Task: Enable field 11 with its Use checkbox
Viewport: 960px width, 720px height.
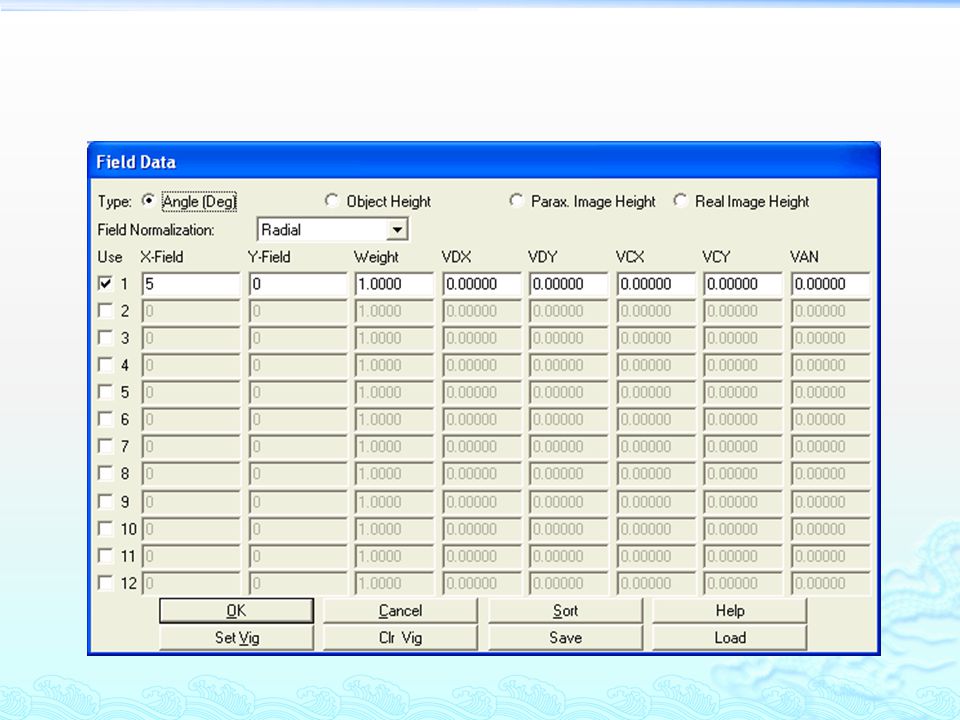Action: (105, 556)
